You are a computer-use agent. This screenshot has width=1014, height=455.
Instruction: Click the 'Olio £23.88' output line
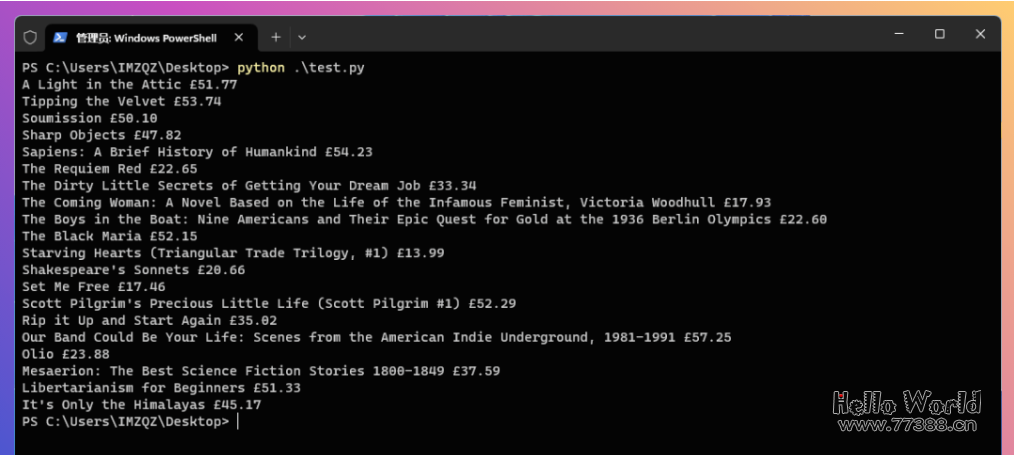click(x=65, y=354)
